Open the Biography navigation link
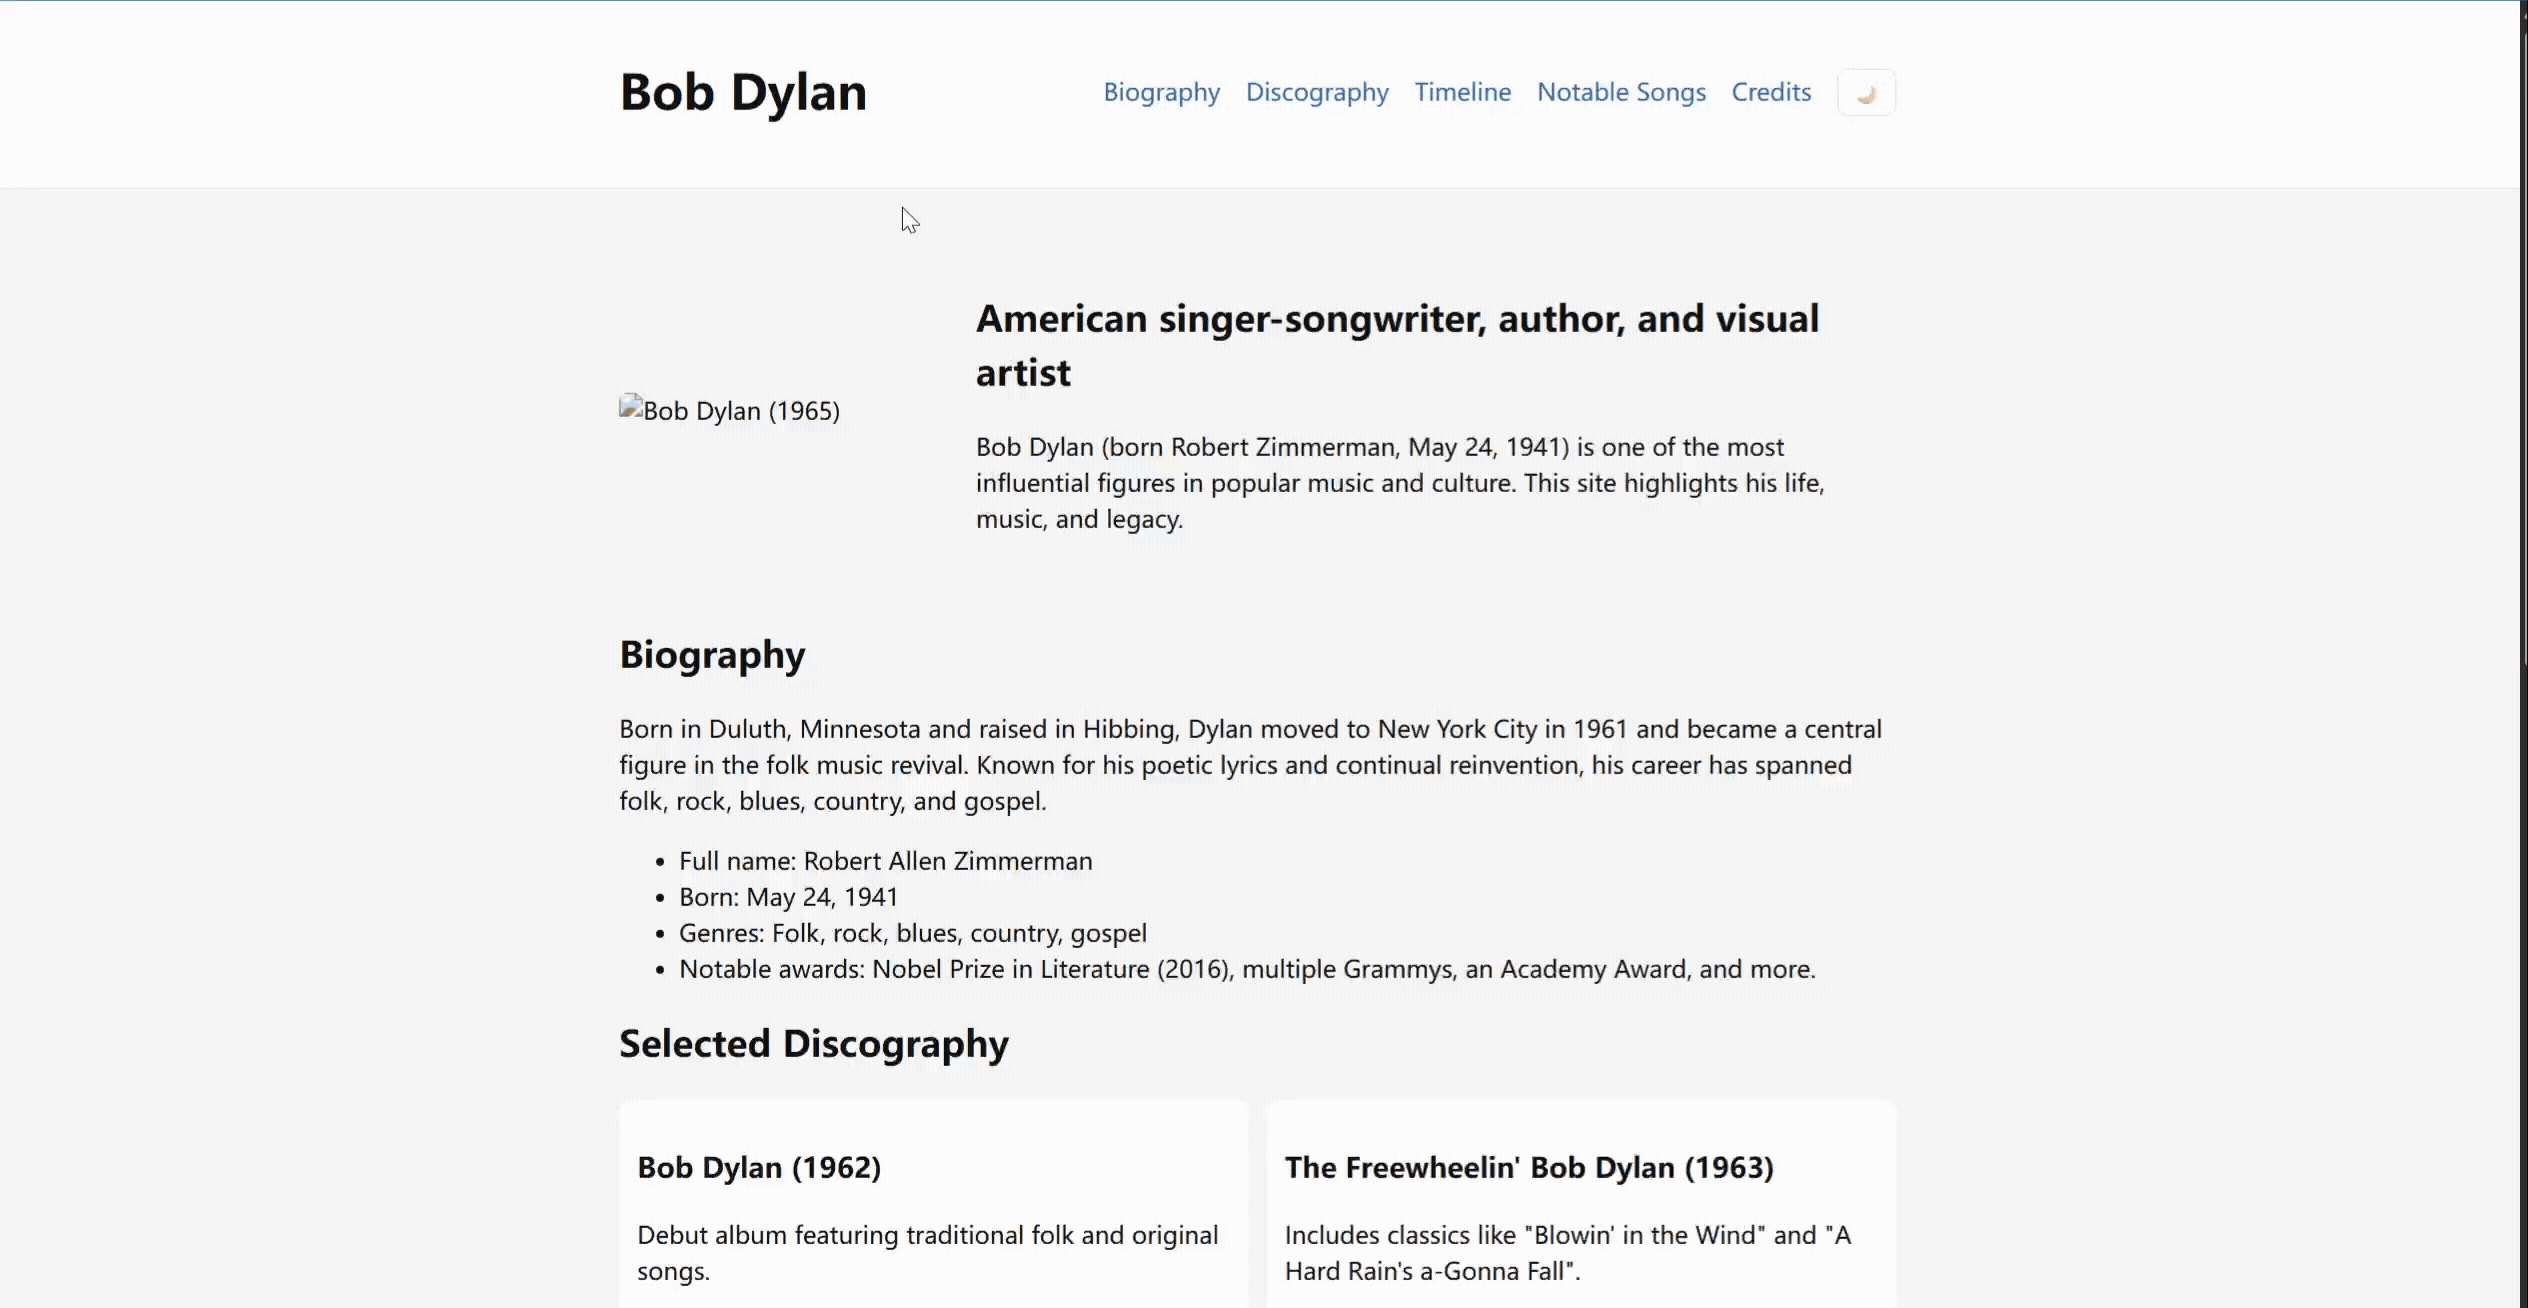The width and height of the screenshot is (2528, 1308). [x=1161, y=92]
